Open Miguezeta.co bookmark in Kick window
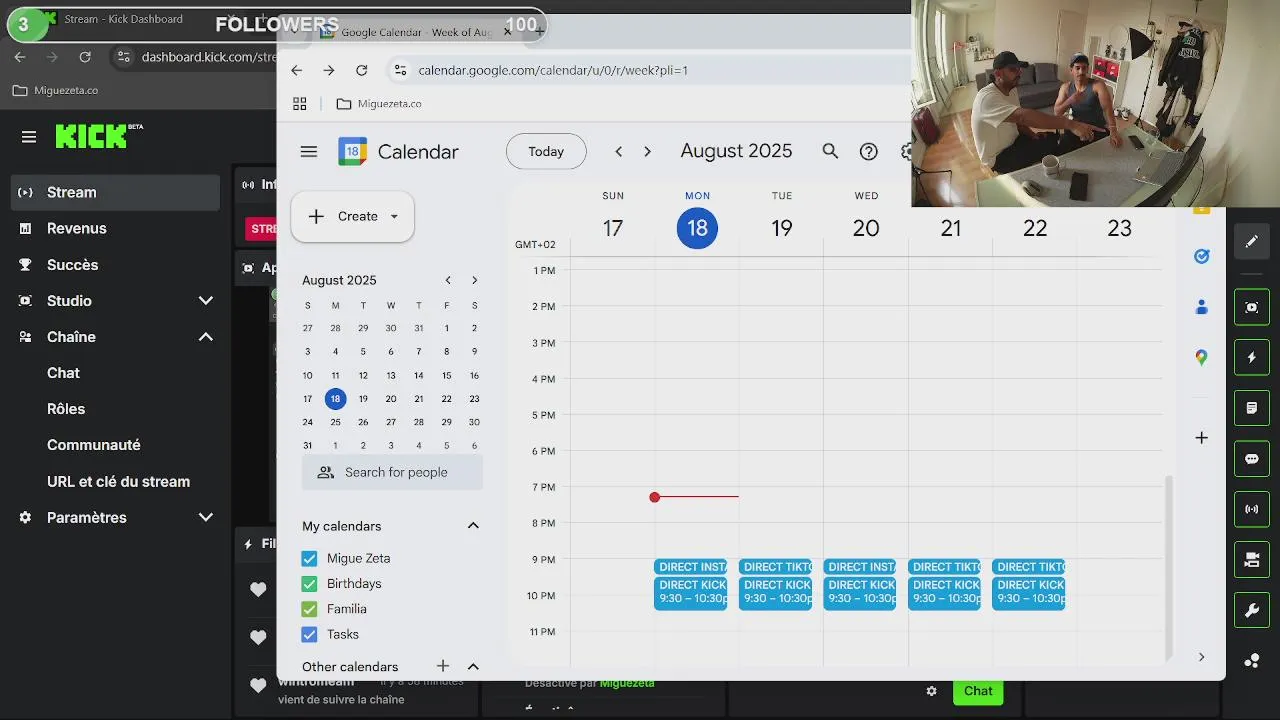Image resolution: width=1280 pixels, height=720 pixels. [x=55, y=90]
